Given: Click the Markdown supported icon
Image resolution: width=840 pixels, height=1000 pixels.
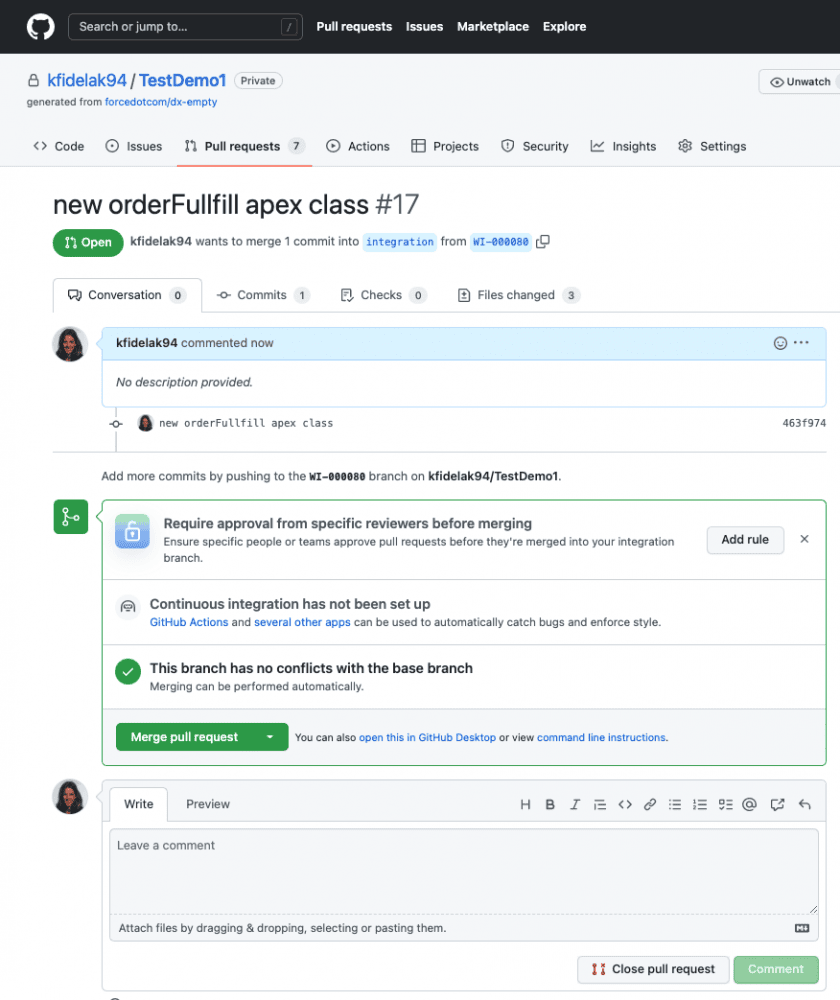Looking at the screenshot, I should point(802,929).
